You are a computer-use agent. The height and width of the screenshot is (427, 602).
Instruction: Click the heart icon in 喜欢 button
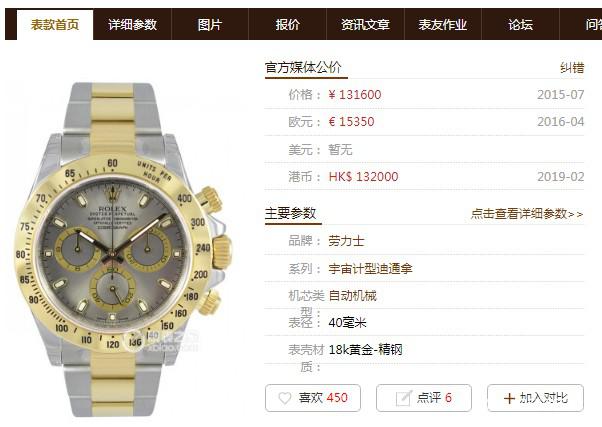(x=284, y=398)
